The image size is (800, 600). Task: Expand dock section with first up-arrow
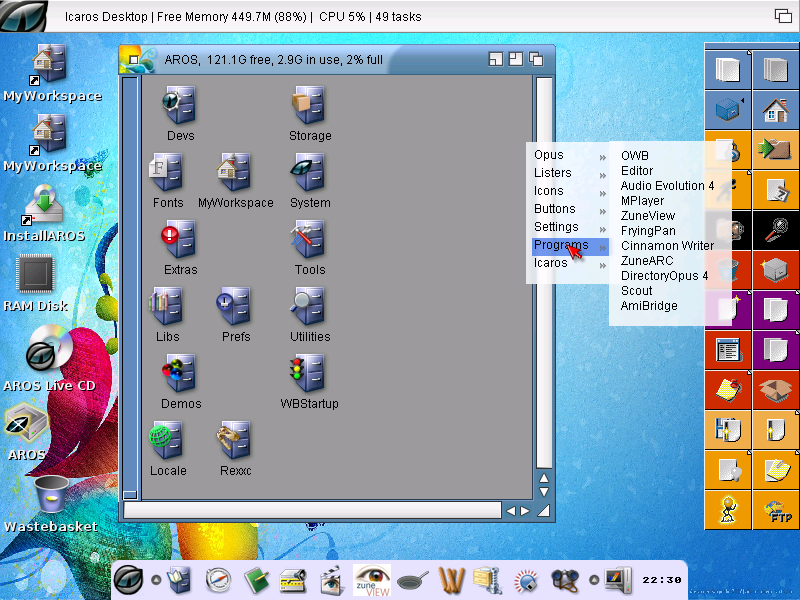coord(156,580)
